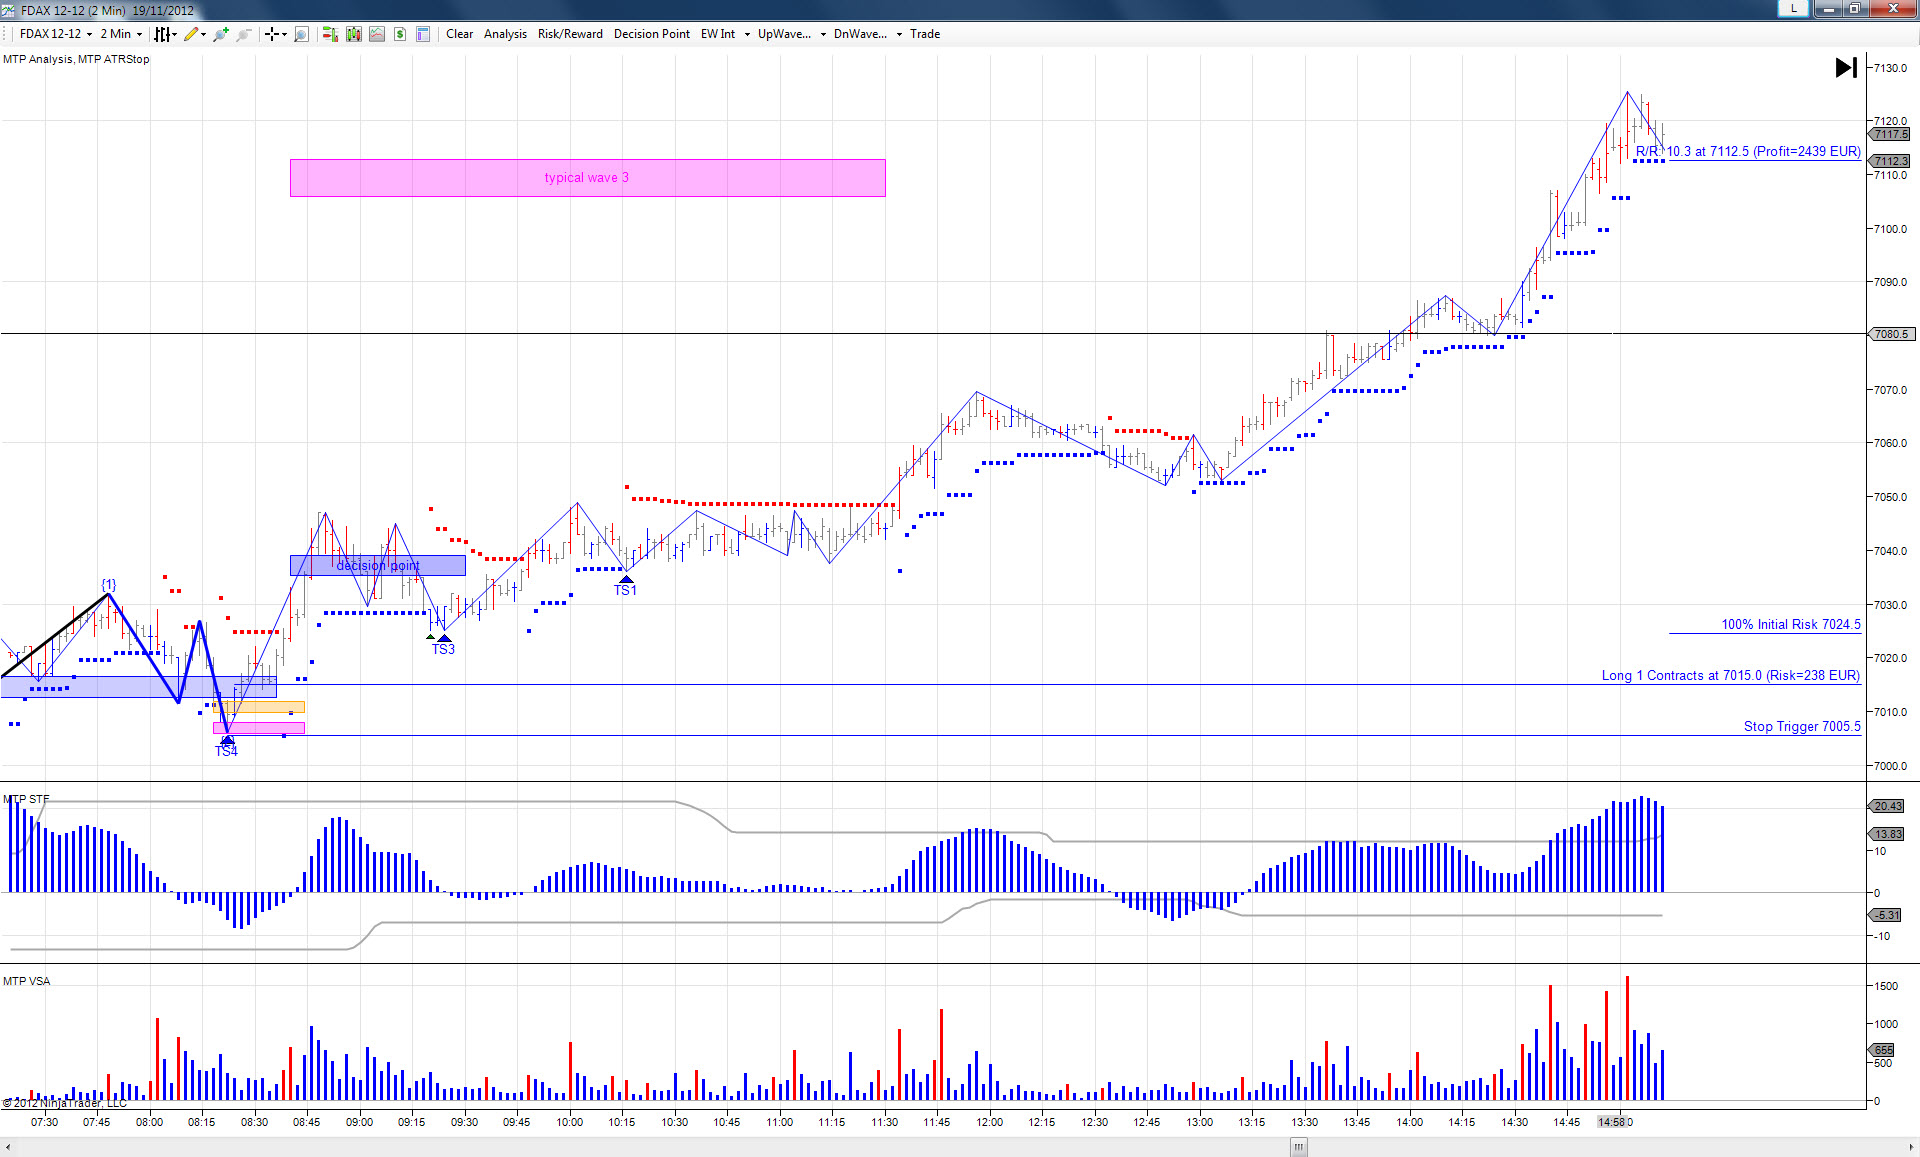Select the 'Stop Trigger 7005.5' label
Viewport: 1920px width, 1157px height.
[x=1802, y=727]
